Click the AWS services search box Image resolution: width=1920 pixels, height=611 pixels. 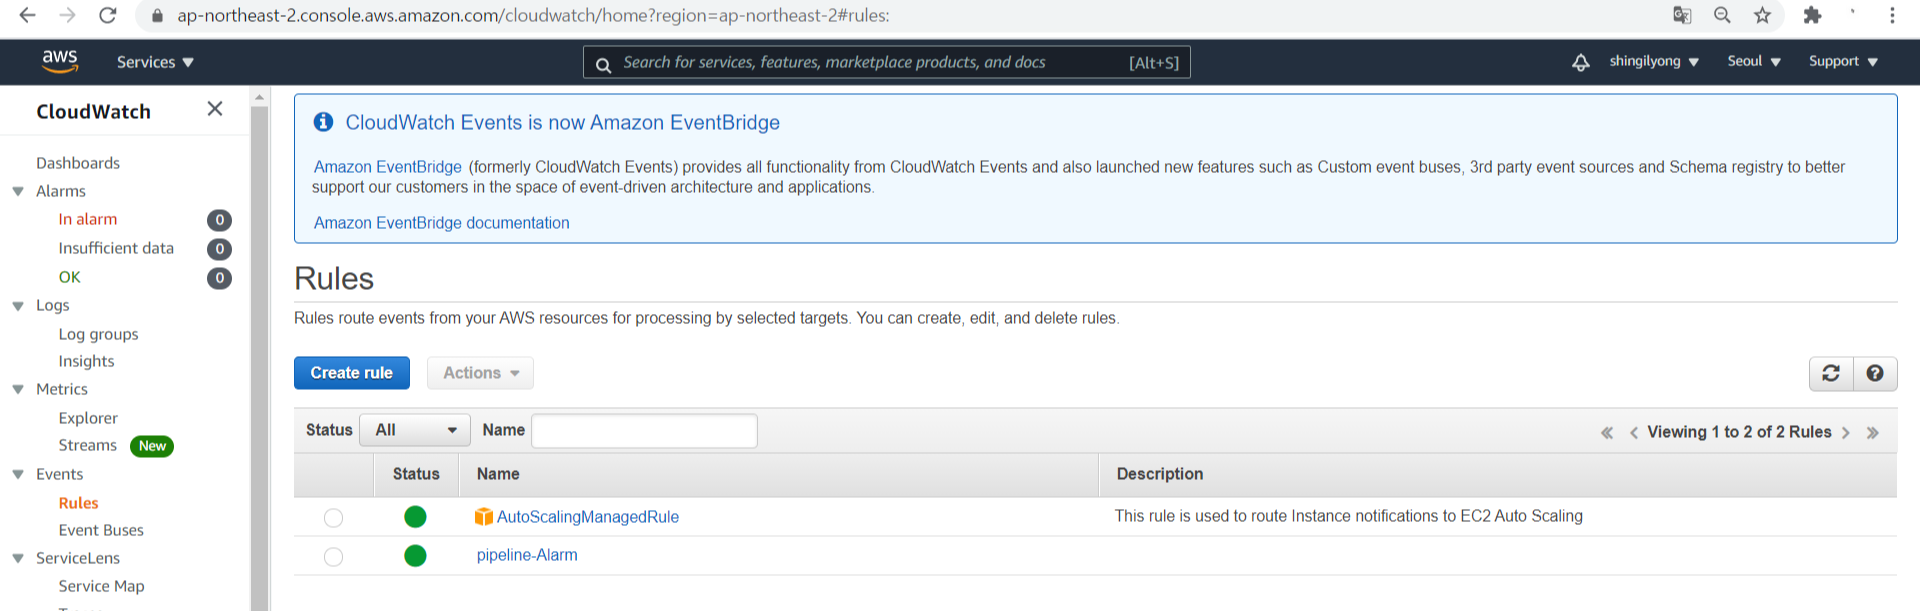click(887, 62)
